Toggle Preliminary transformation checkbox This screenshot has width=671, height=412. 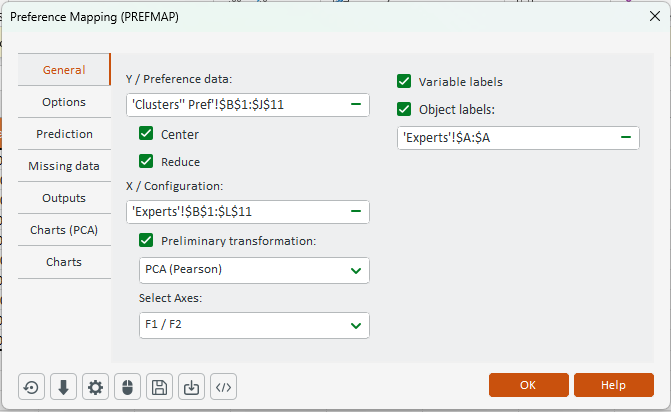(x=146, y=240)
